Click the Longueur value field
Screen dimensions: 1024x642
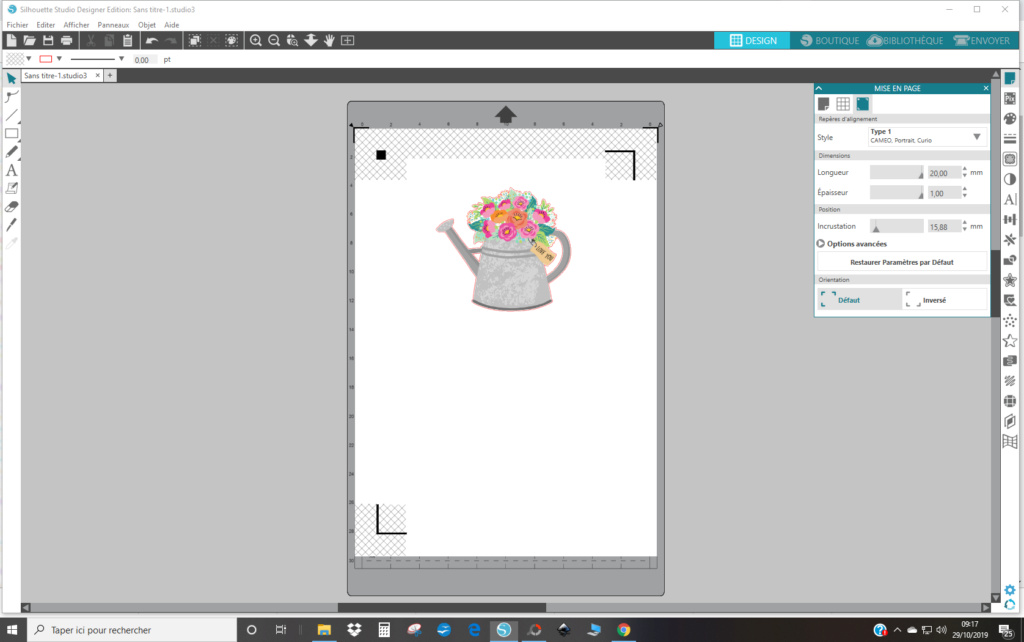[x=944, y=173]
